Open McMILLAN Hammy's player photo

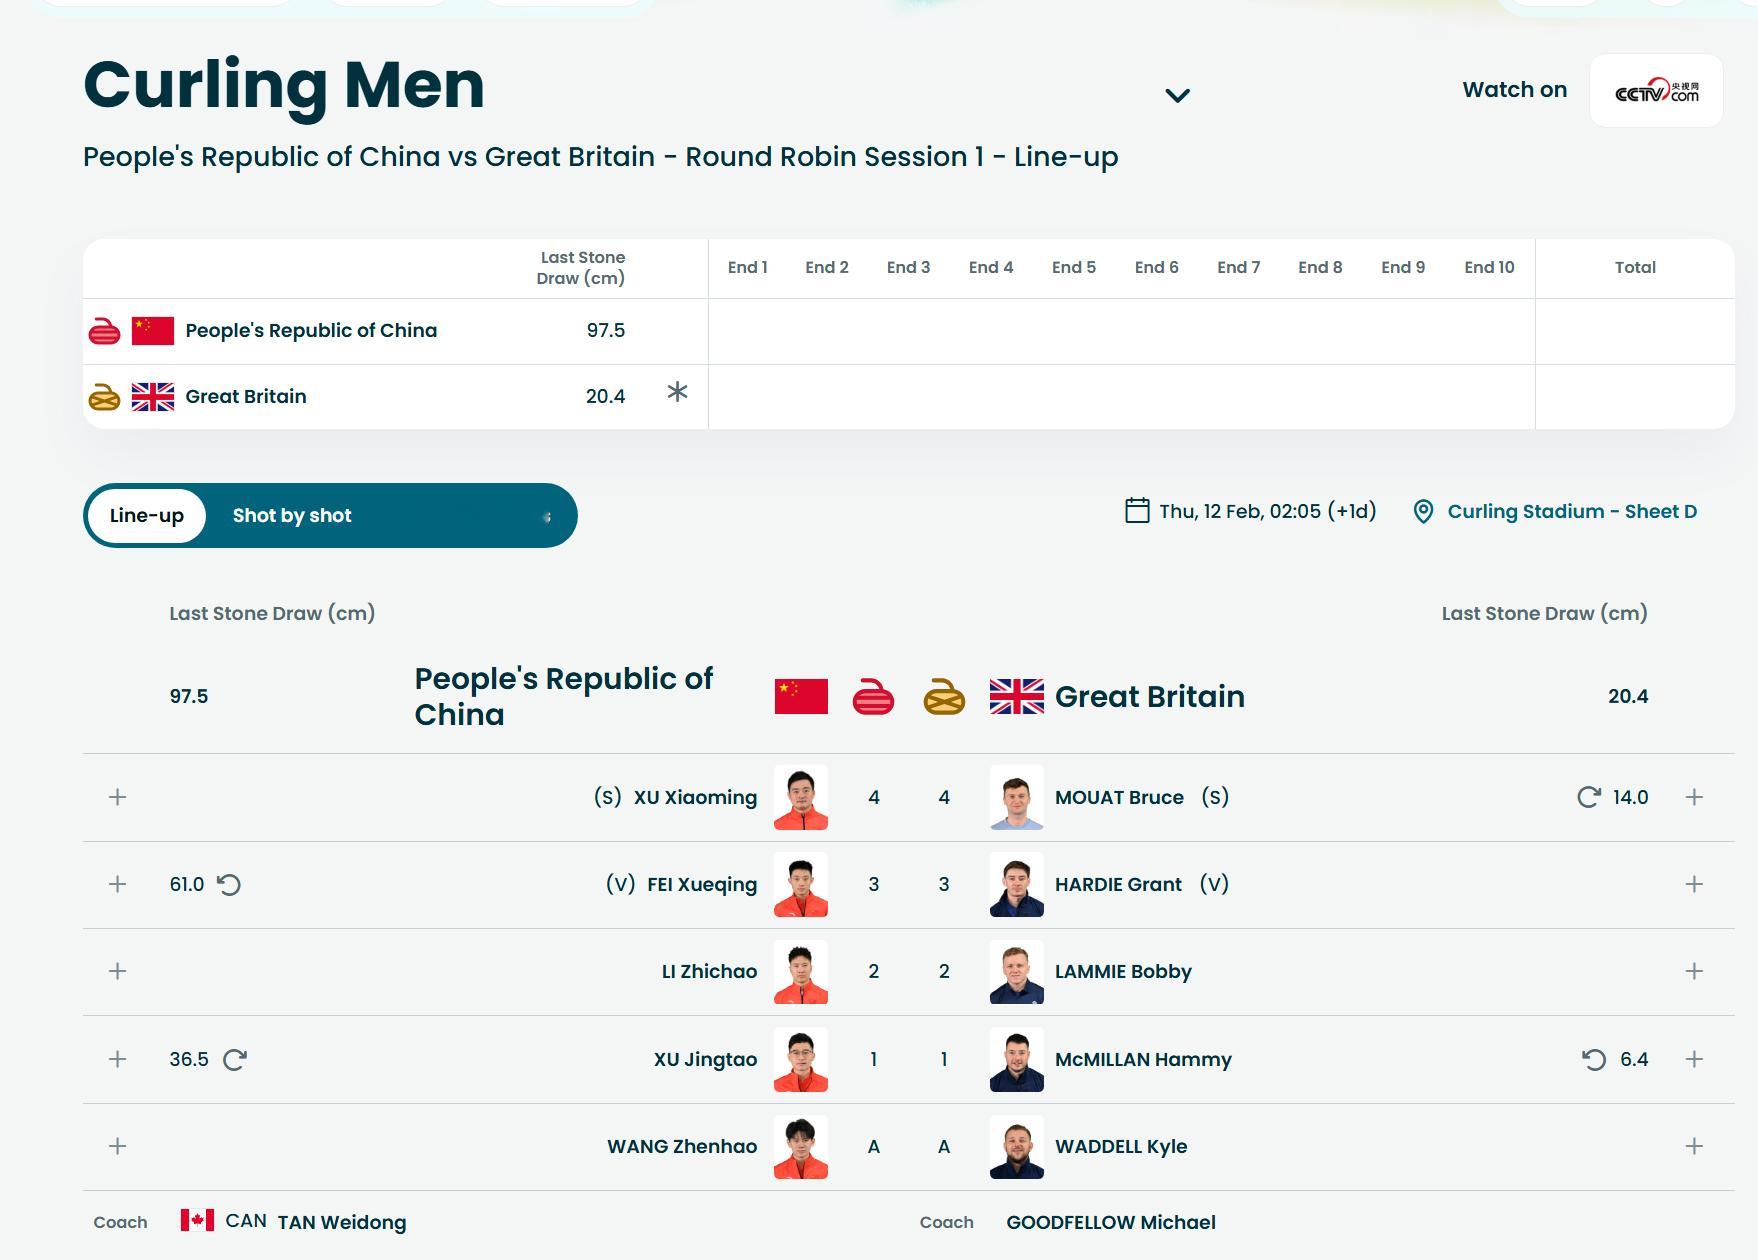pos(1017,1059)
